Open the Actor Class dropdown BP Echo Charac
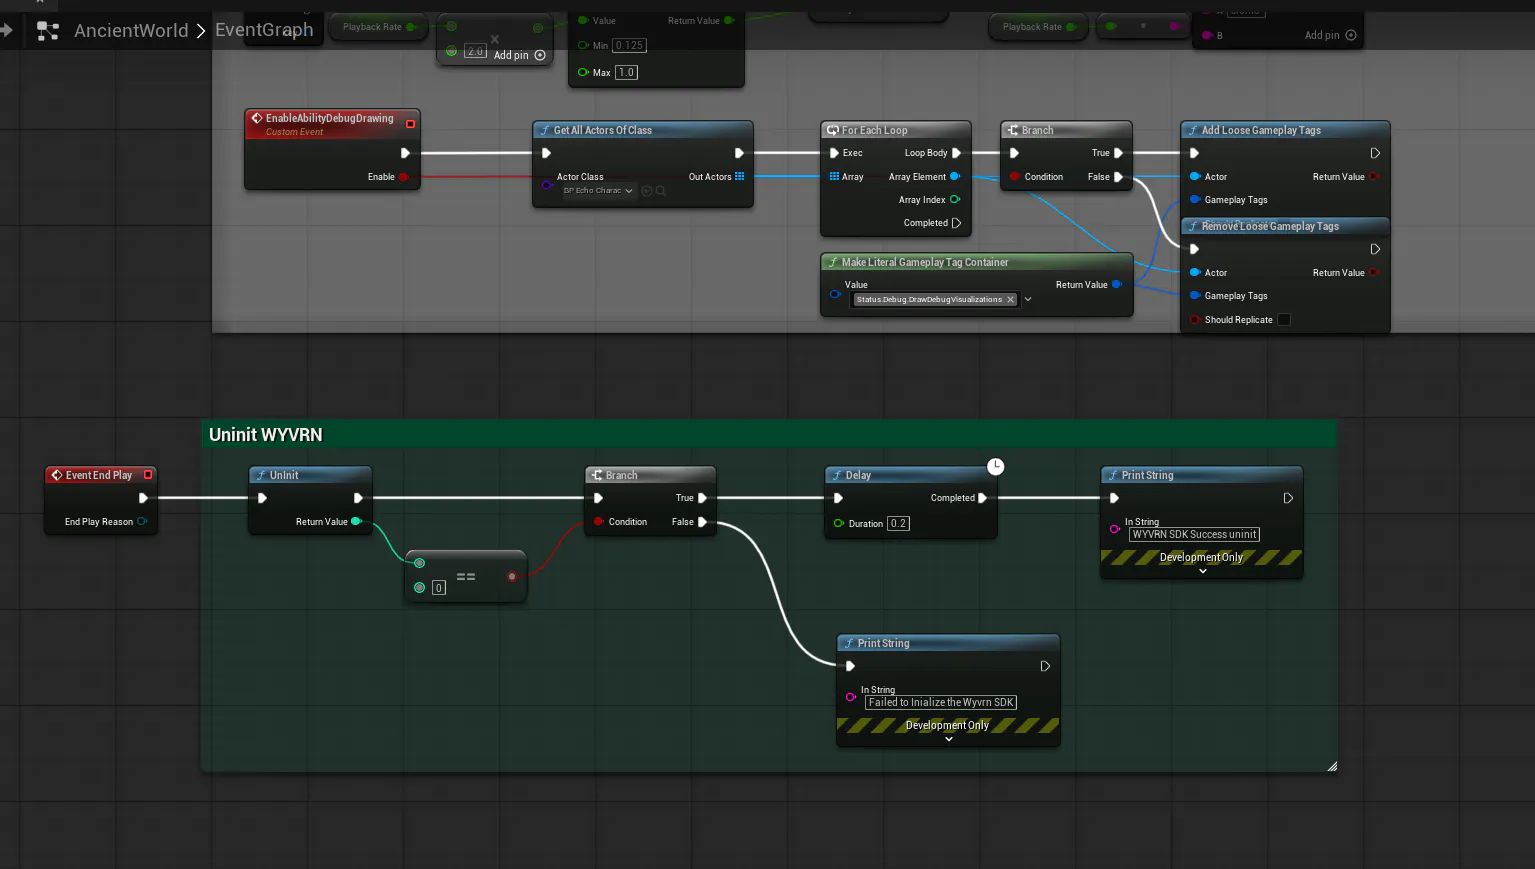Viewport: 1535px width, 869px height. tap(598, 191)
